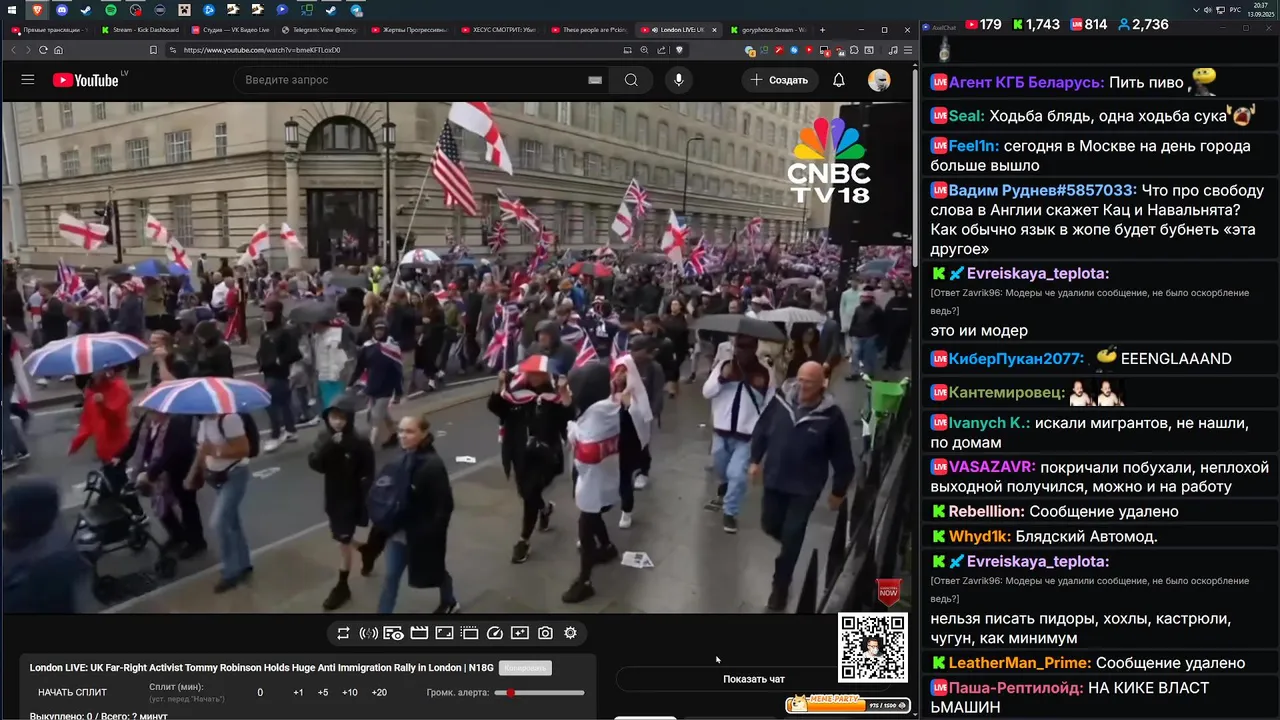The height and width of the screenshot is (720, 1280).
Task: Switch to 'goryphotos Stream' tab
Action: 770,30
